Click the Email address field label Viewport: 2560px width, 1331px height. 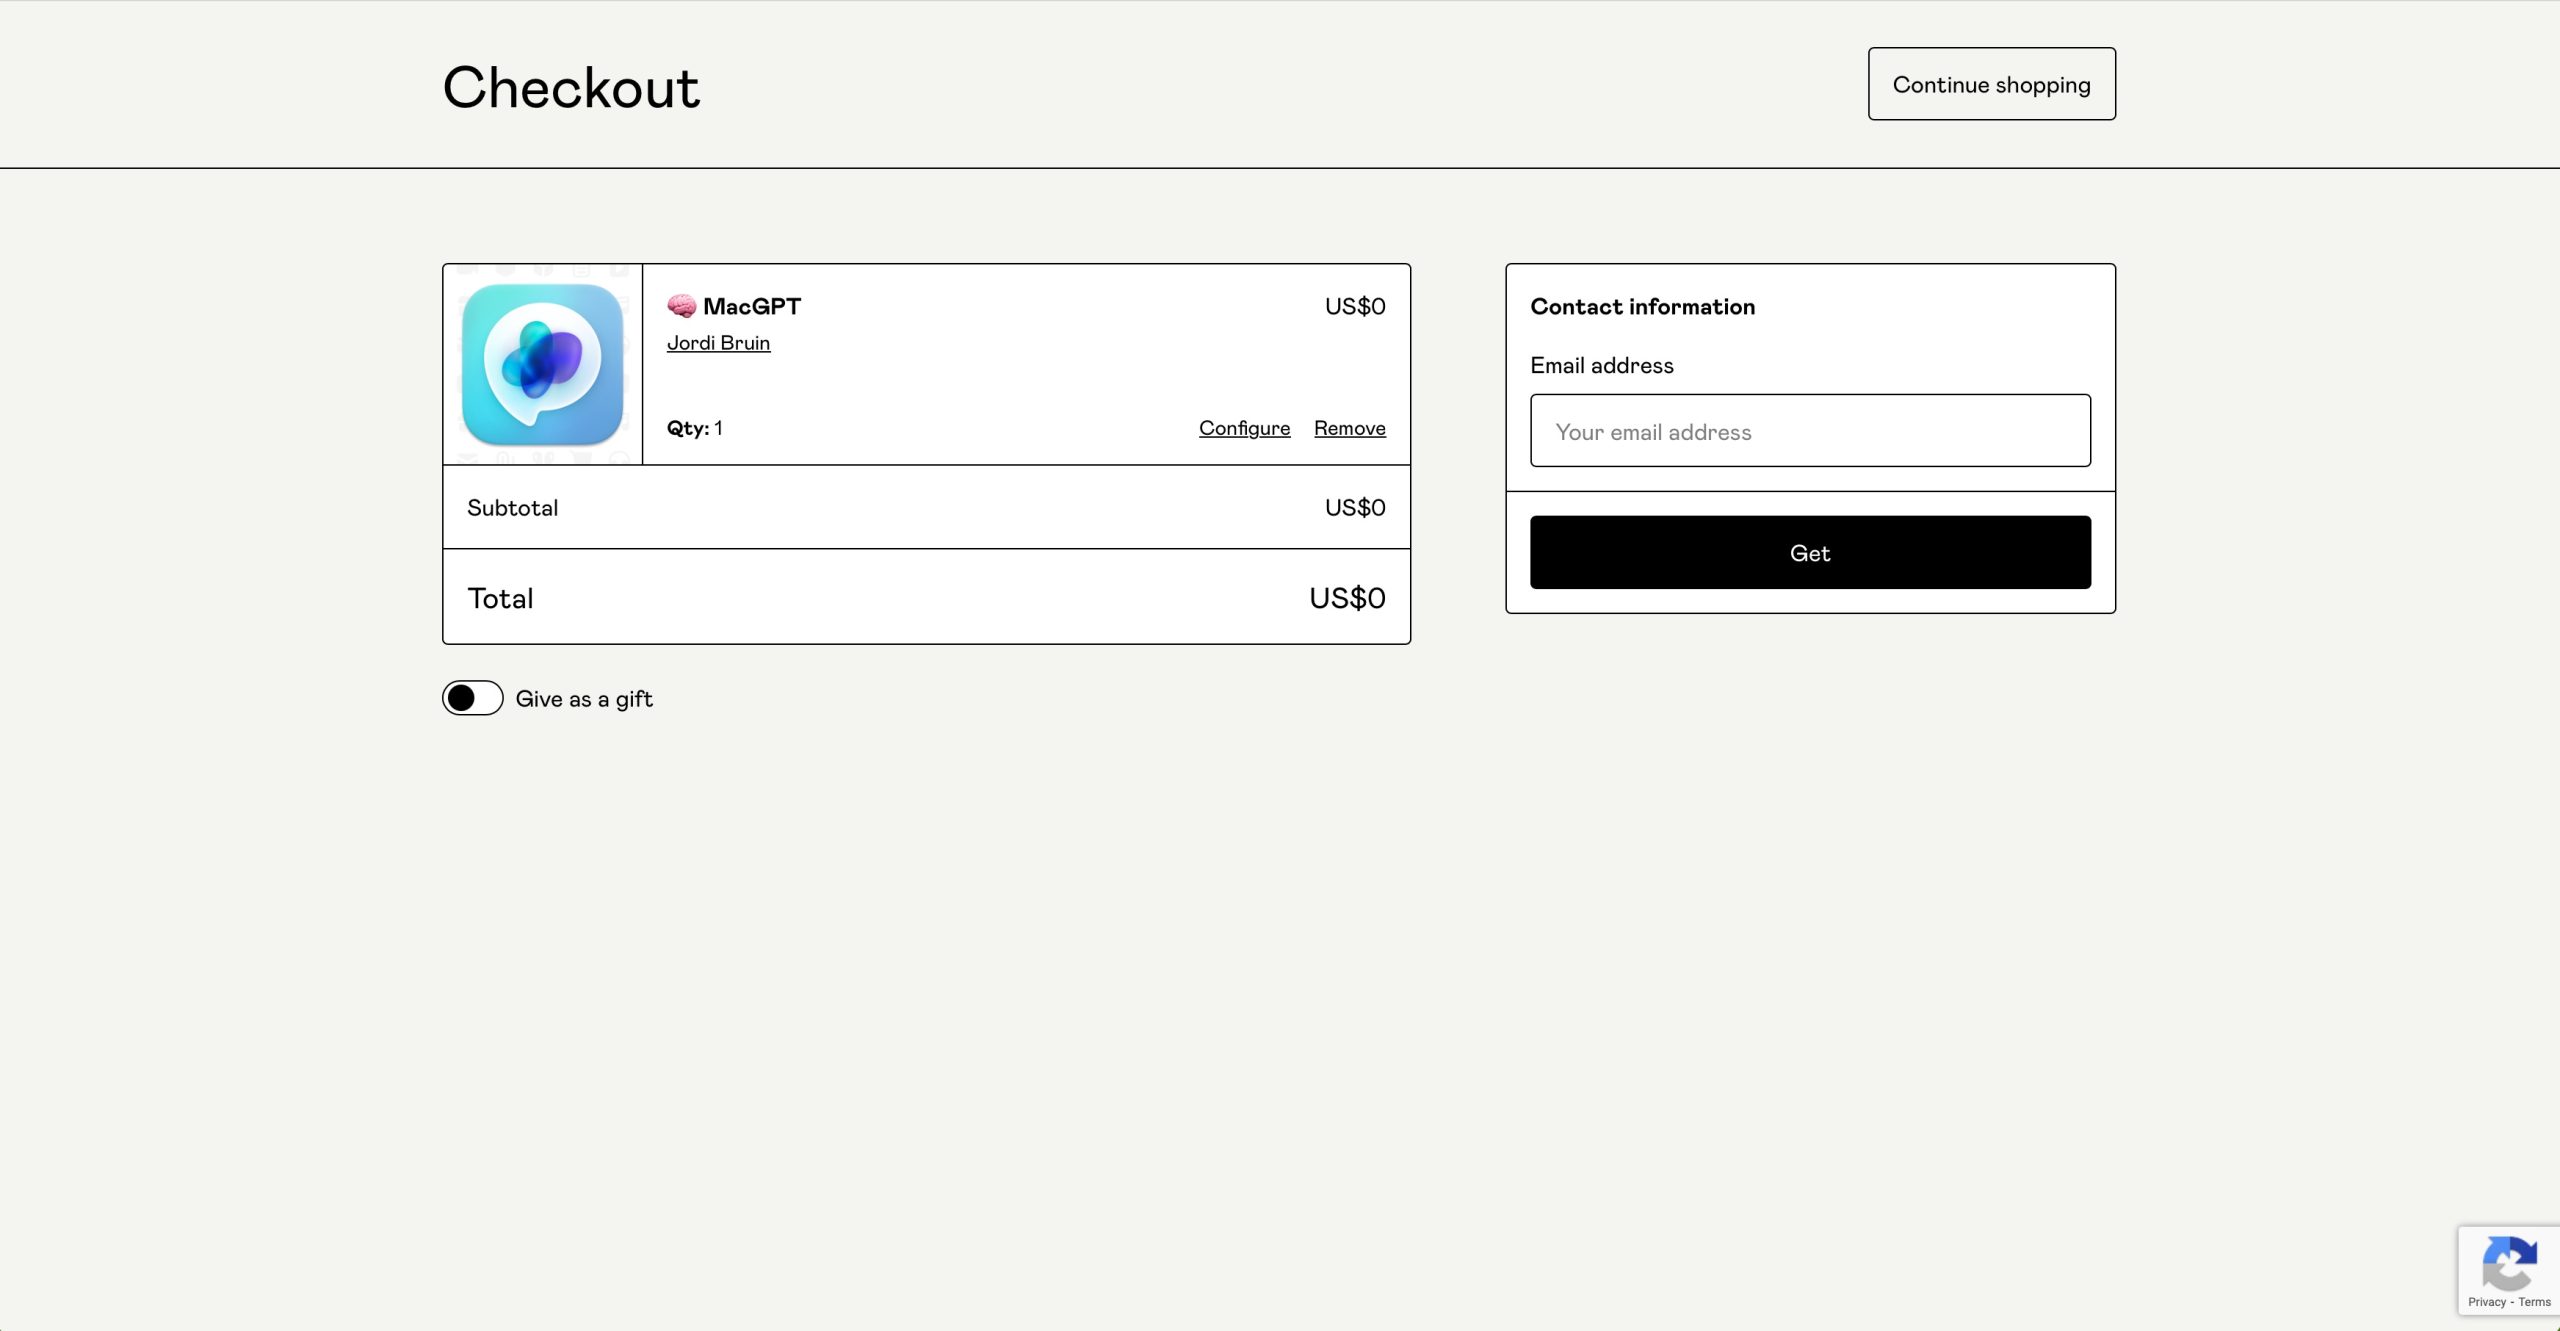tap(1601, 366)
